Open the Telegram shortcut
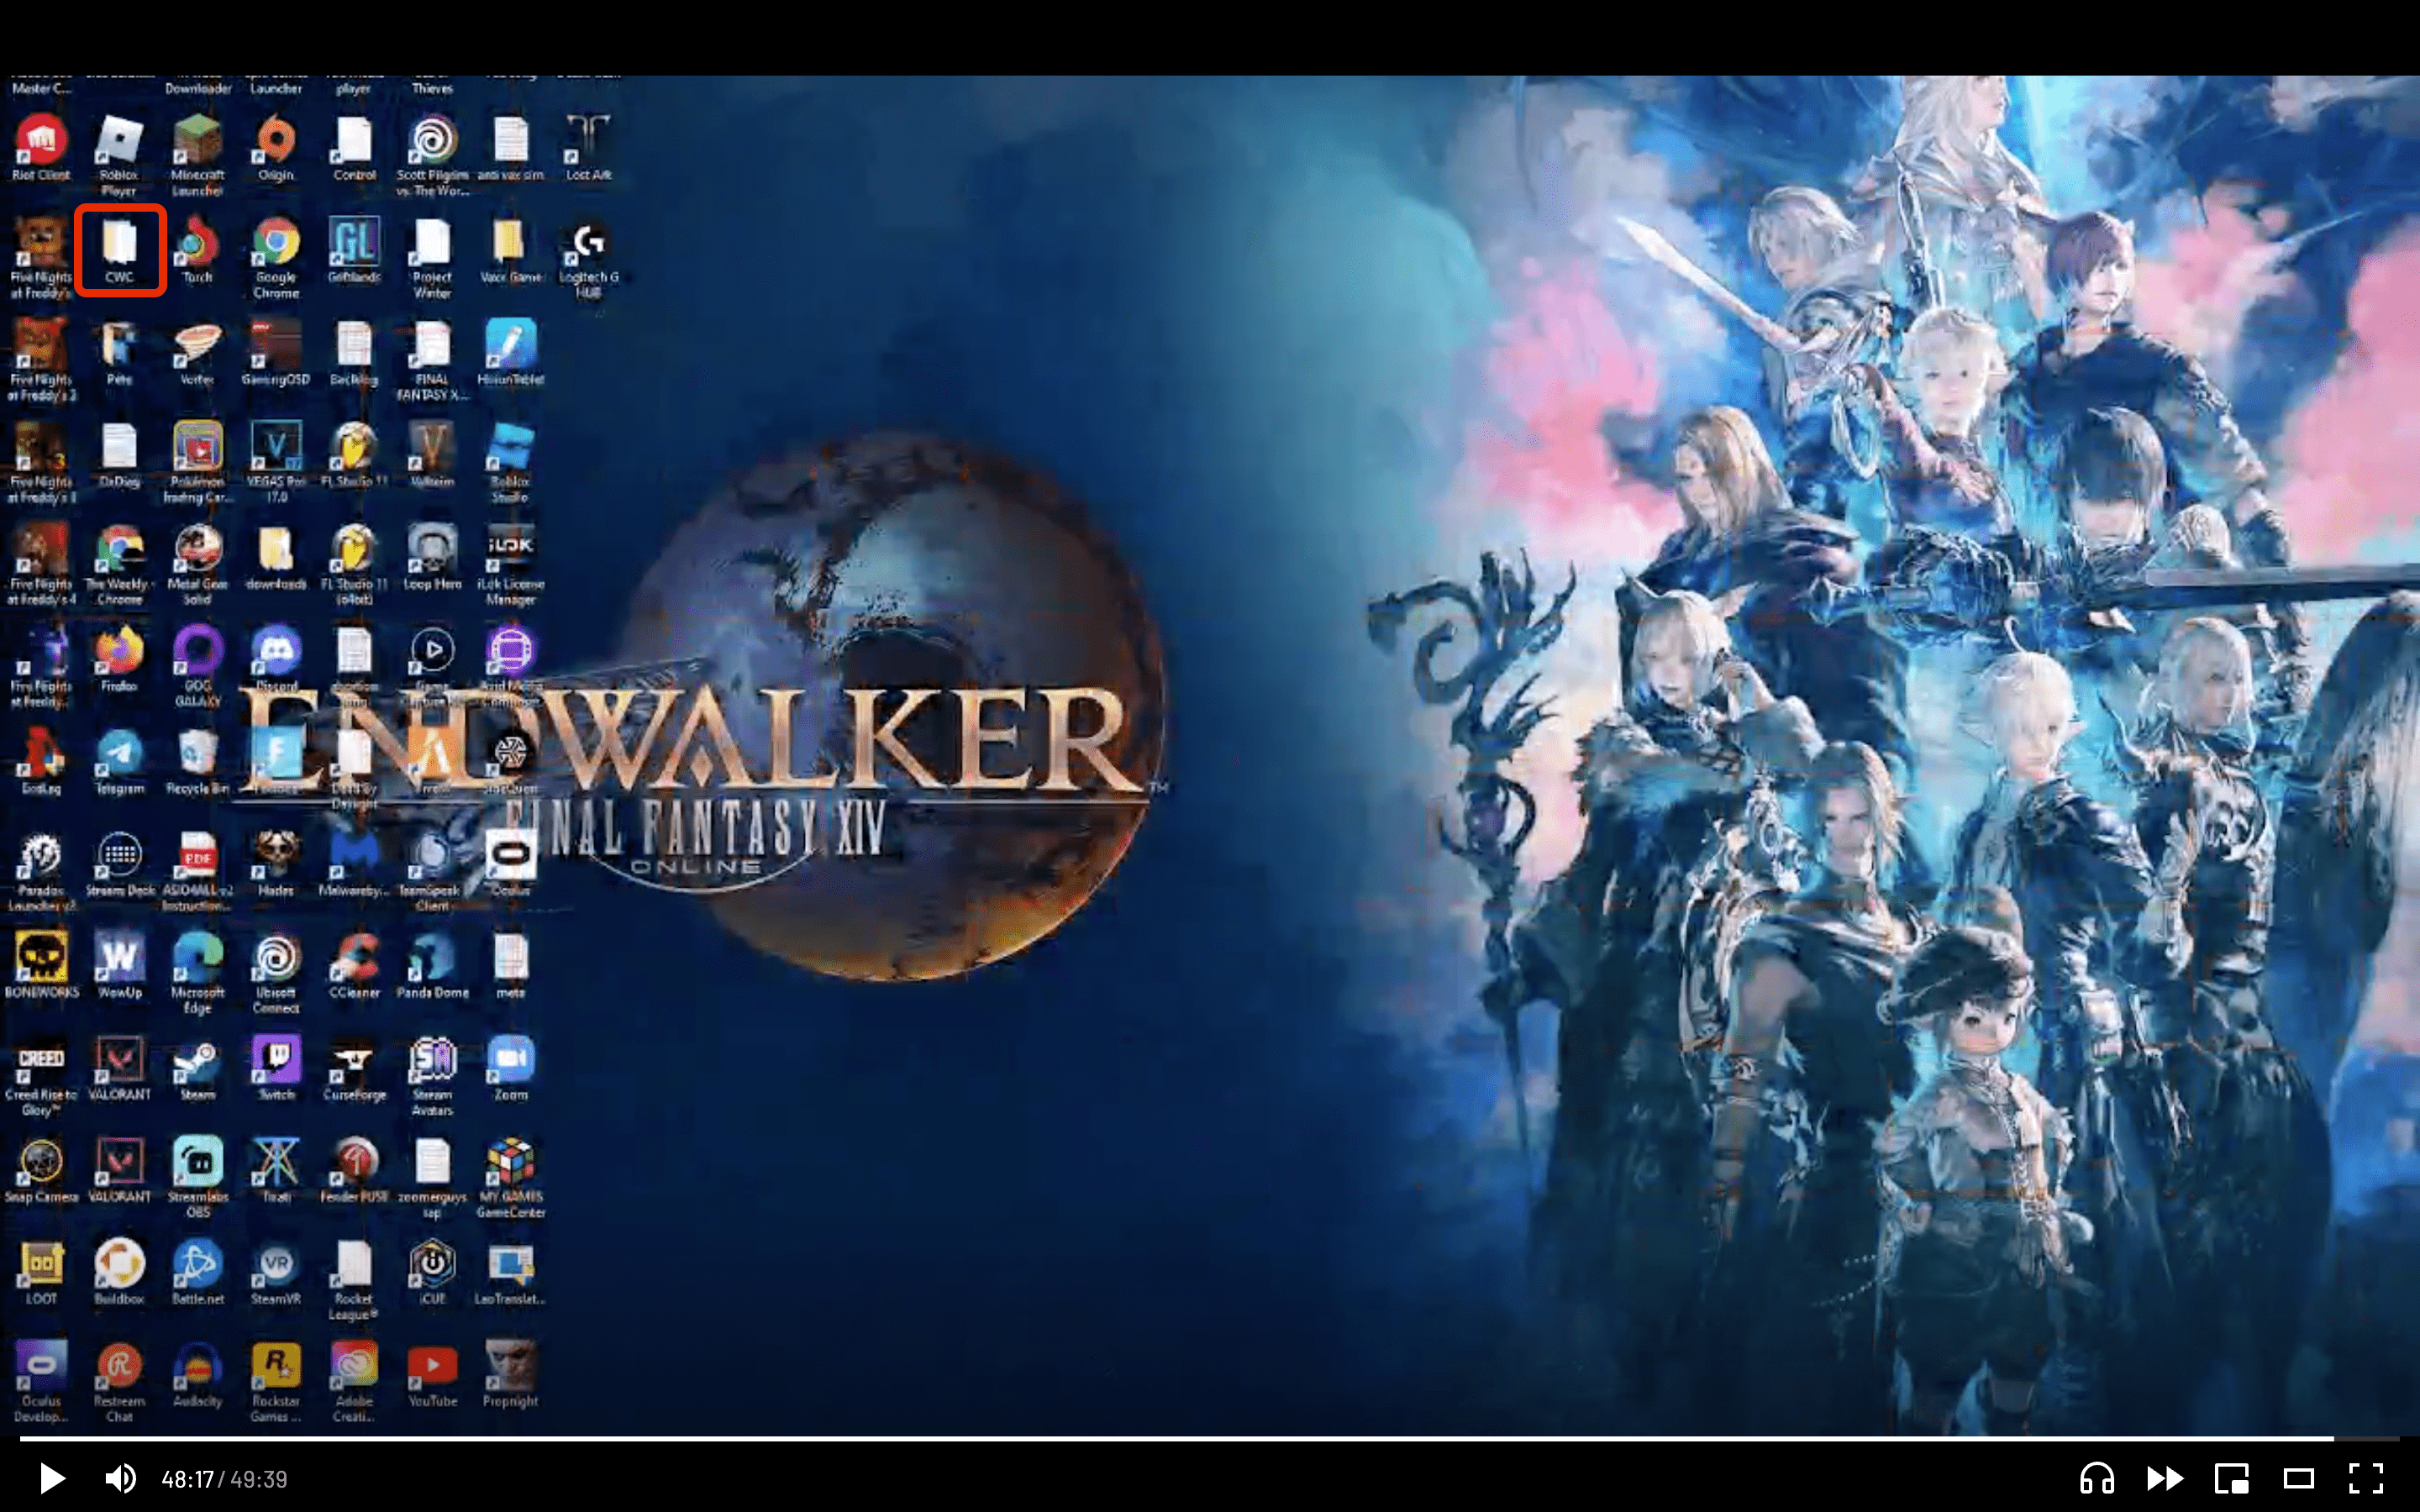 pos(119,762)
